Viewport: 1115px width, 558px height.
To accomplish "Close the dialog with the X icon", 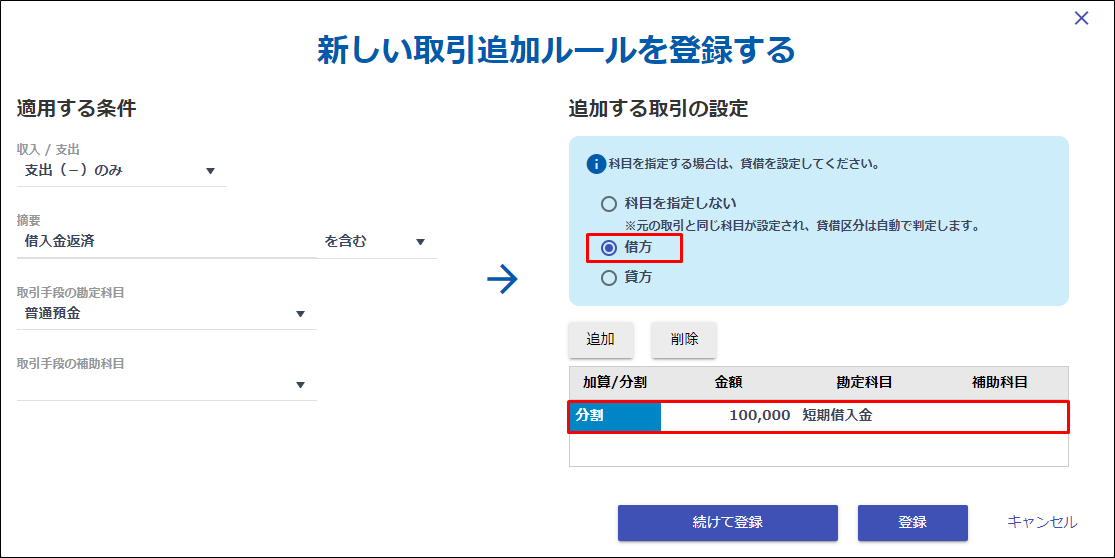I will pyautogui.click(x=1081, y=18).
